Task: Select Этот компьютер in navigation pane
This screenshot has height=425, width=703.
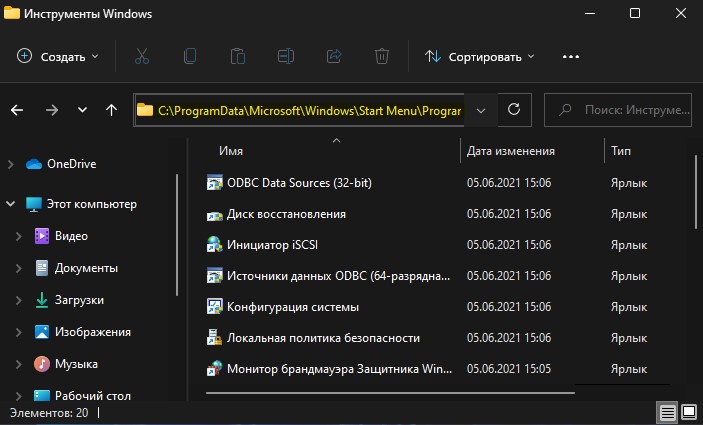Action: point(92,204)
